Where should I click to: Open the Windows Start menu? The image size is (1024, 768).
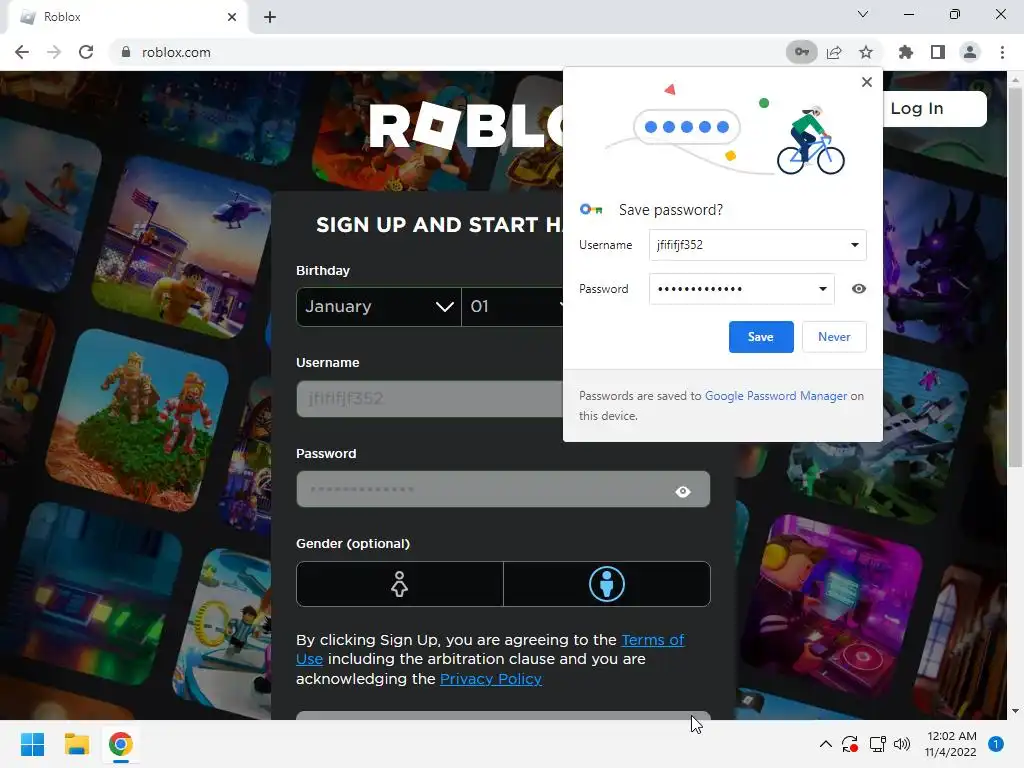click(x=33, y=744)
